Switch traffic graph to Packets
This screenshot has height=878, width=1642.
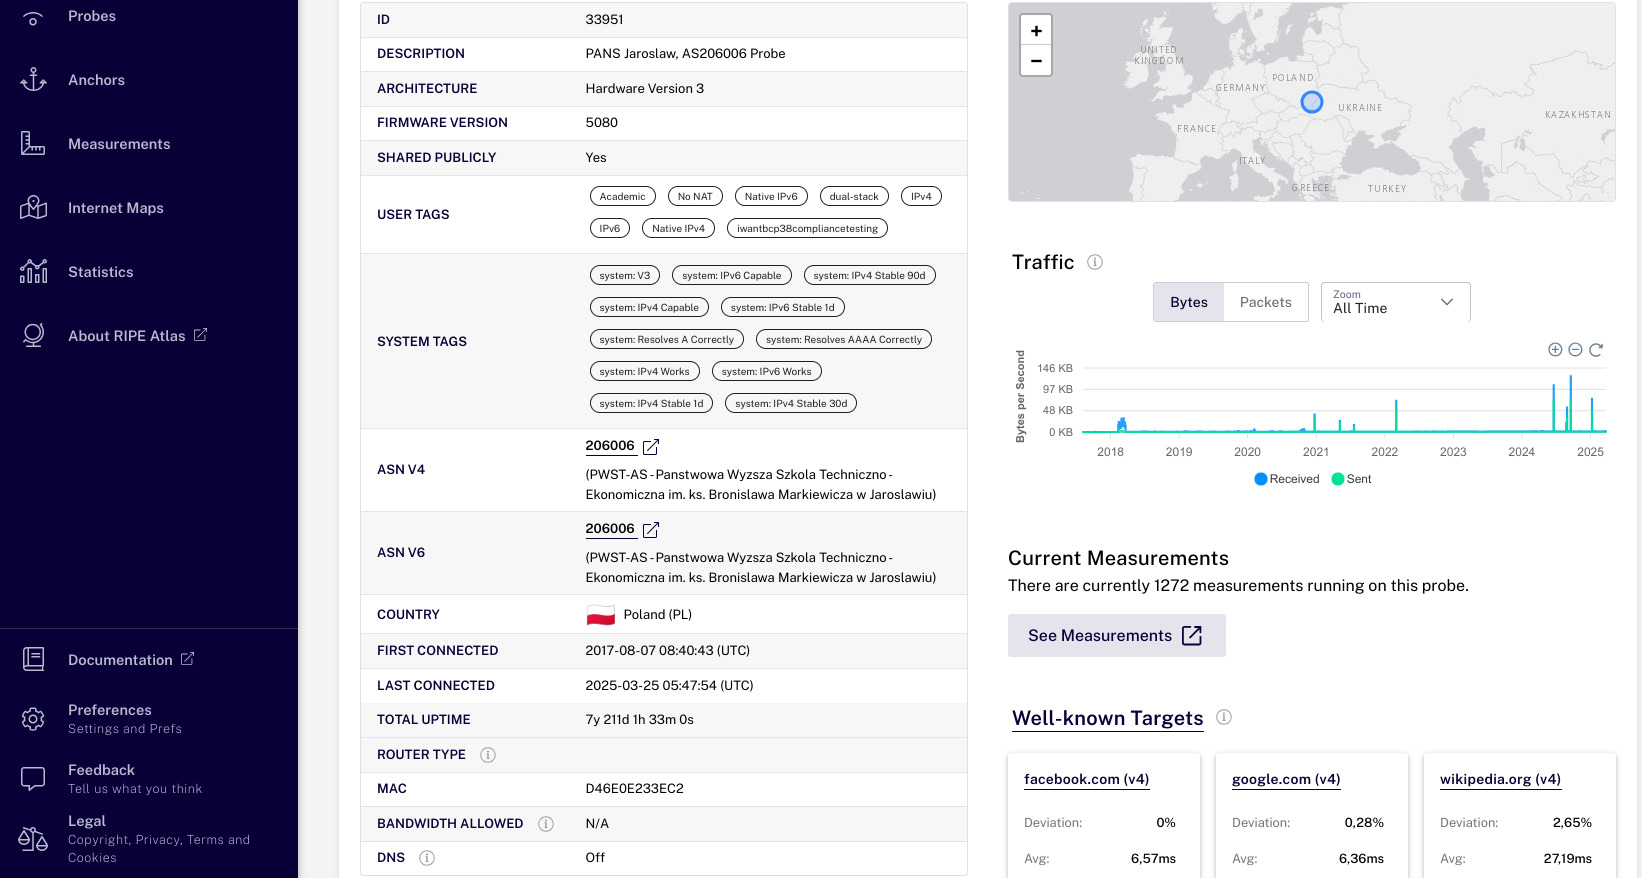coord(1265,302)
